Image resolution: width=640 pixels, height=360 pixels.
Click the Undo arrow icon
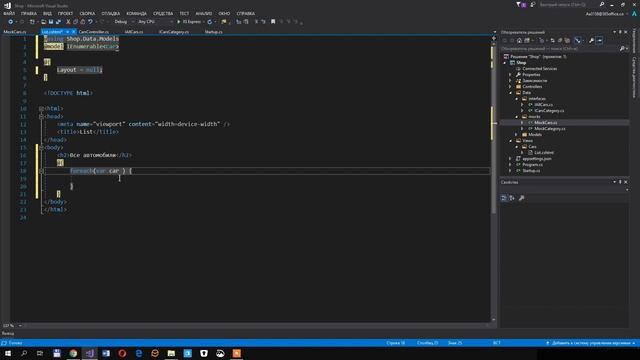[x=90, y=22]
